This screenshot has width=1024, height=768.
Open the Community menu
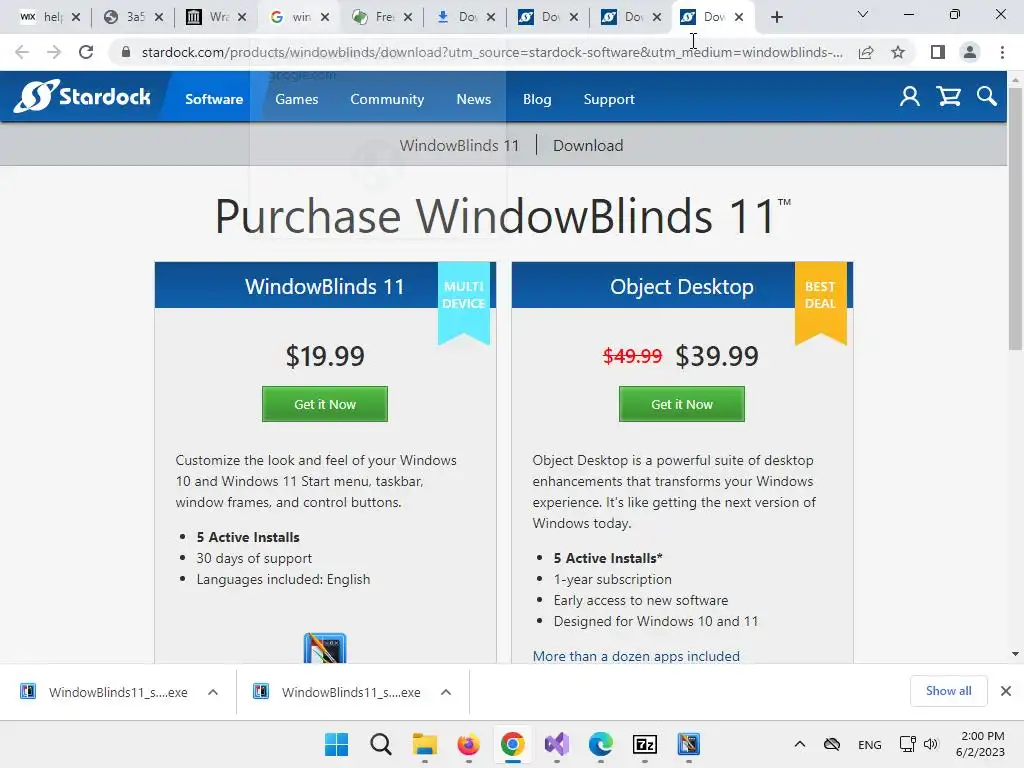(387, 99)
